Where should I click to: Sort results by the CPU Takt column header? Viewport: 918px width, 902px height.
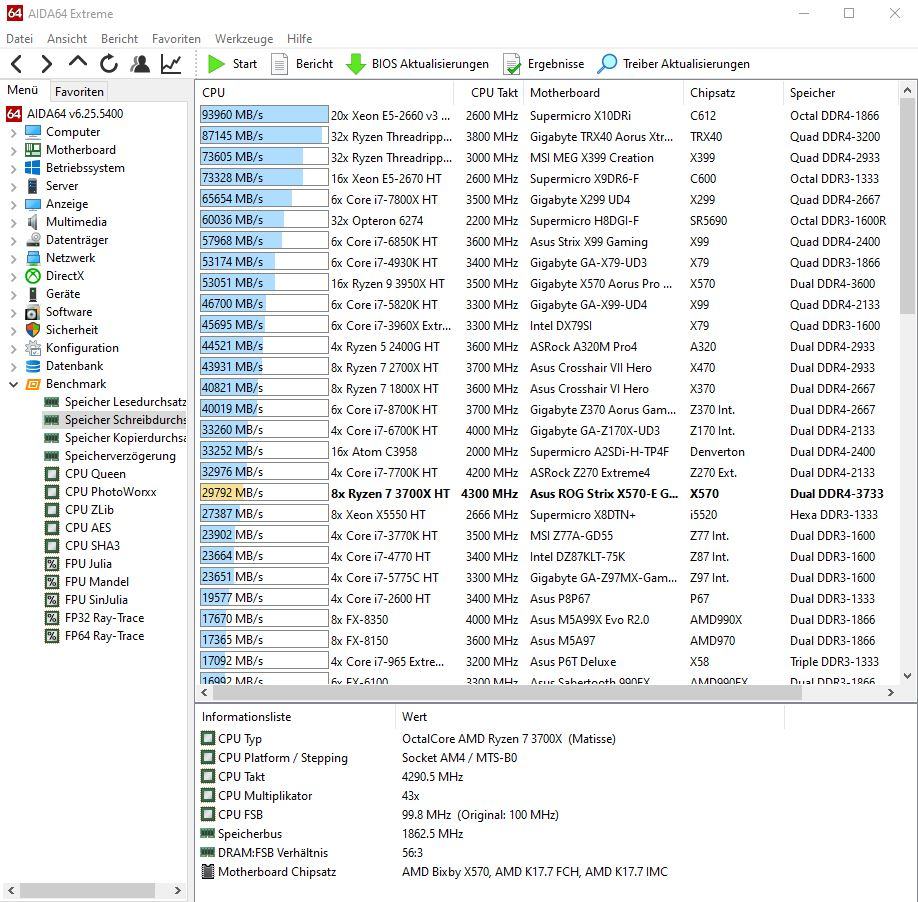488,92
